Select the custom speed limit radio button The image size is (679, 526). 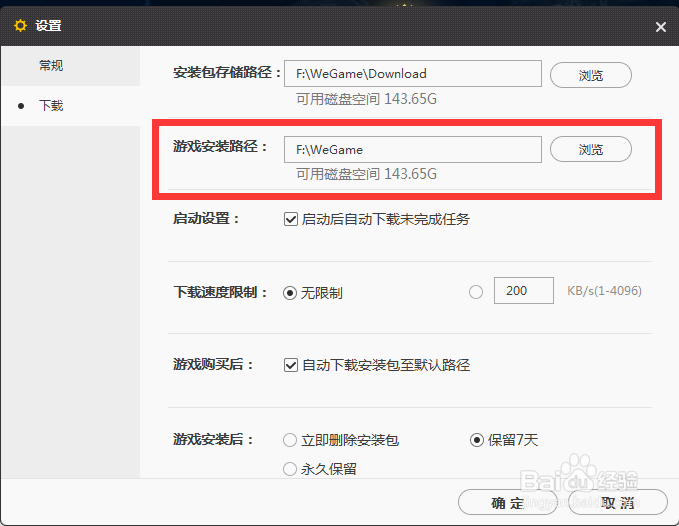[476, 292]
